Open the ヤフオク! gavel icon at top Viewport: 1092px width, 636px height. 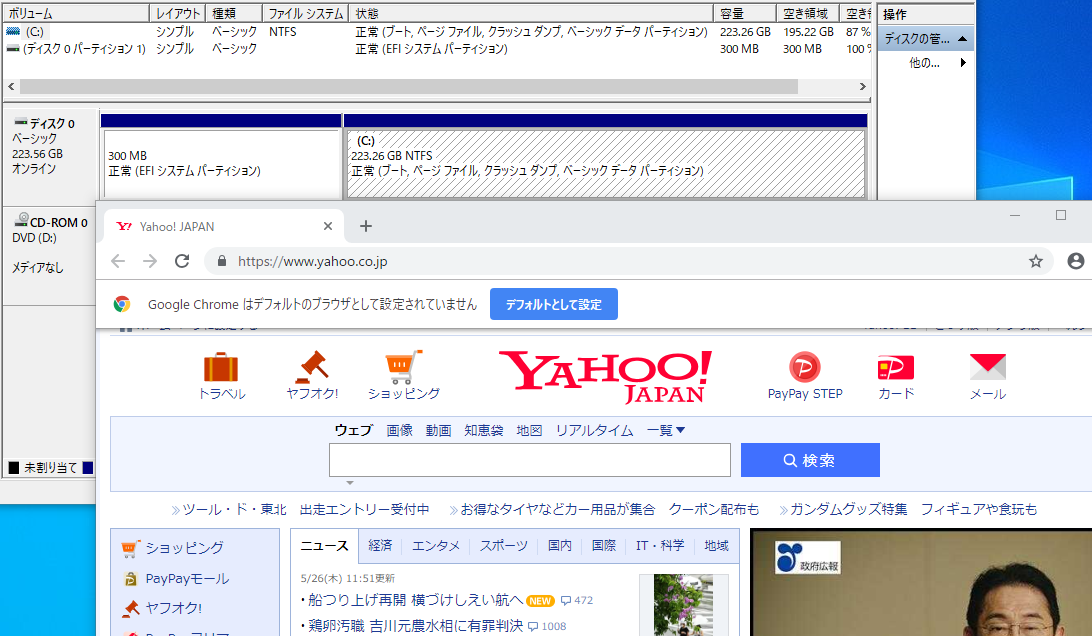point(312,367)
